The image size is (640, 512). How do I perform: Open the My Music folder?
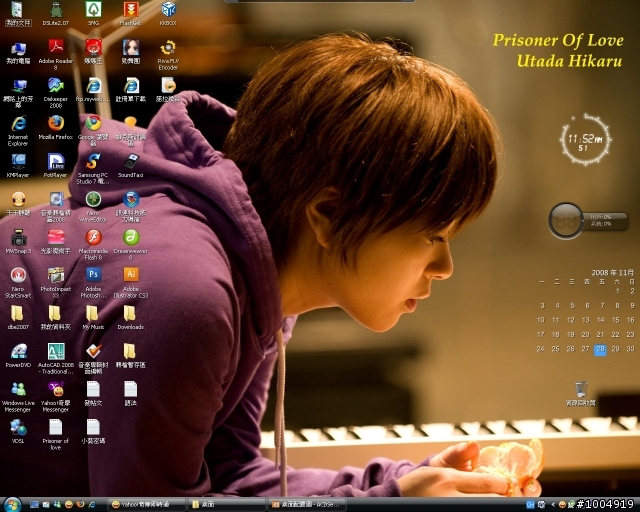point(93,317)
